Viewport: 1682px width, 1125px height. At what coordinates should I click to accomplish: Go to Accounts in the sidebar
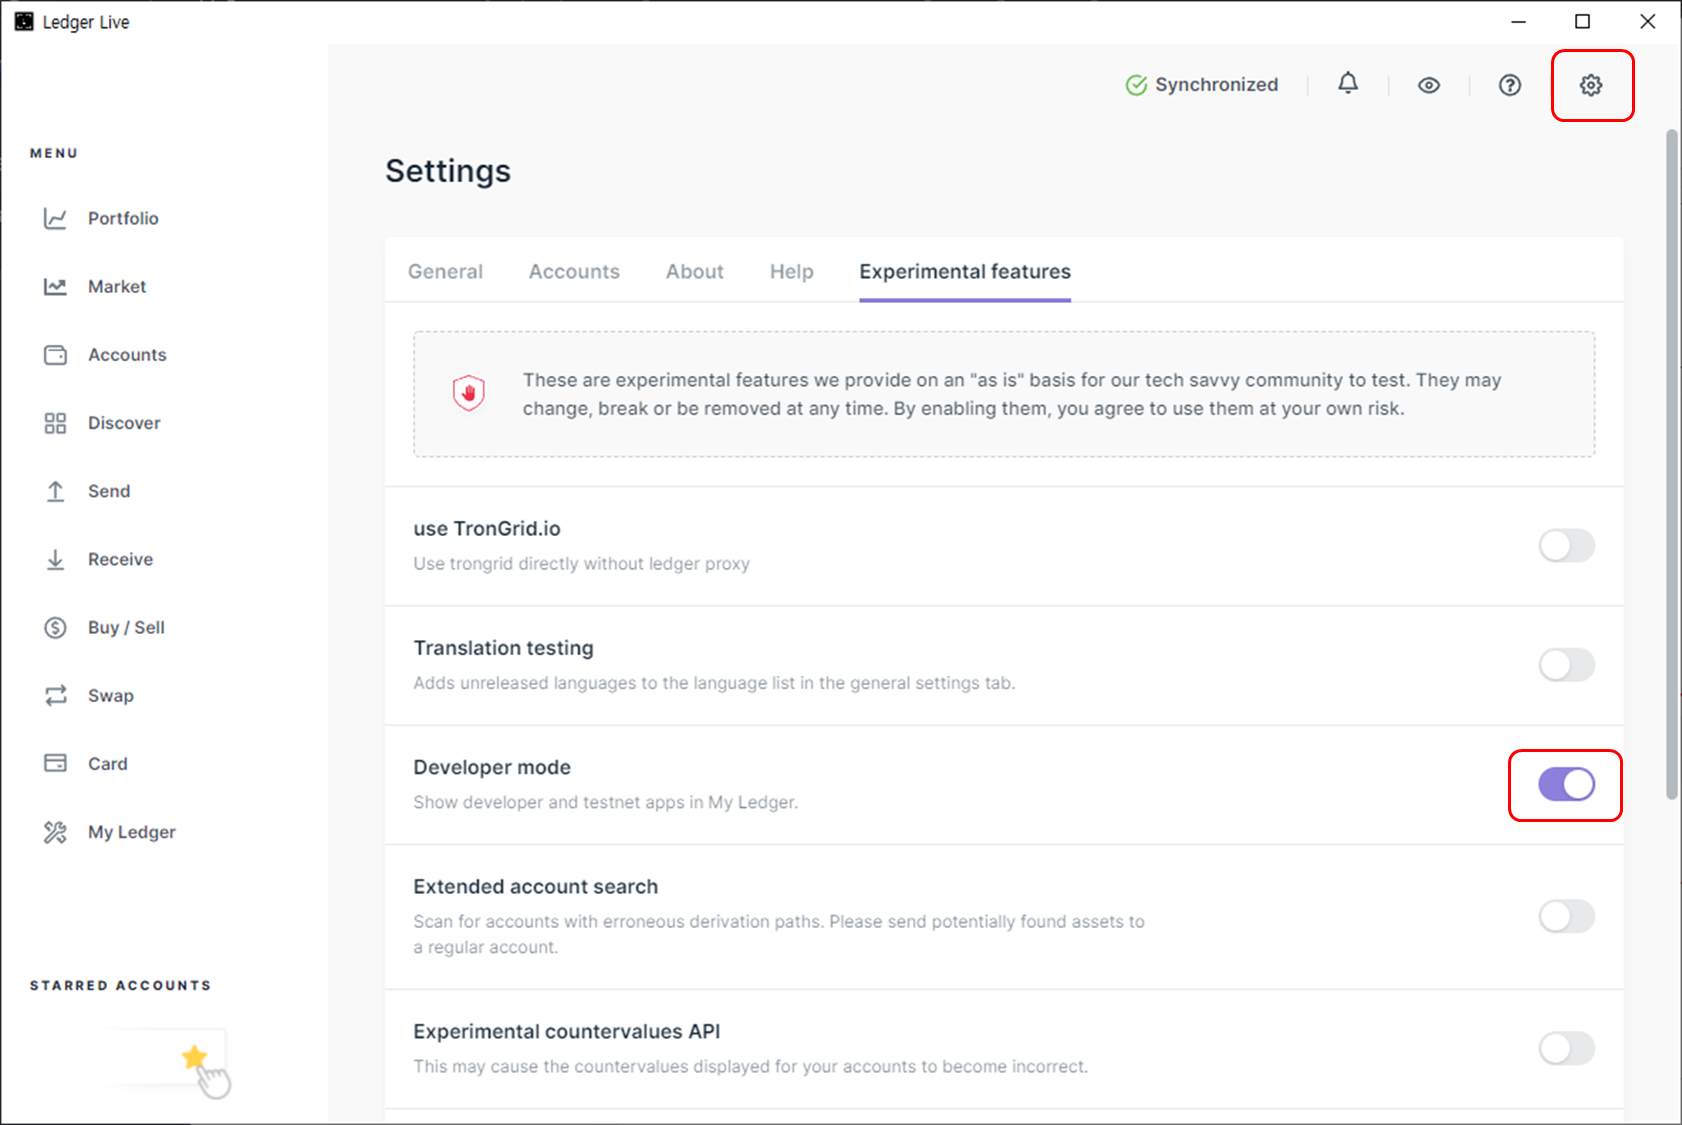click(127, 355)
